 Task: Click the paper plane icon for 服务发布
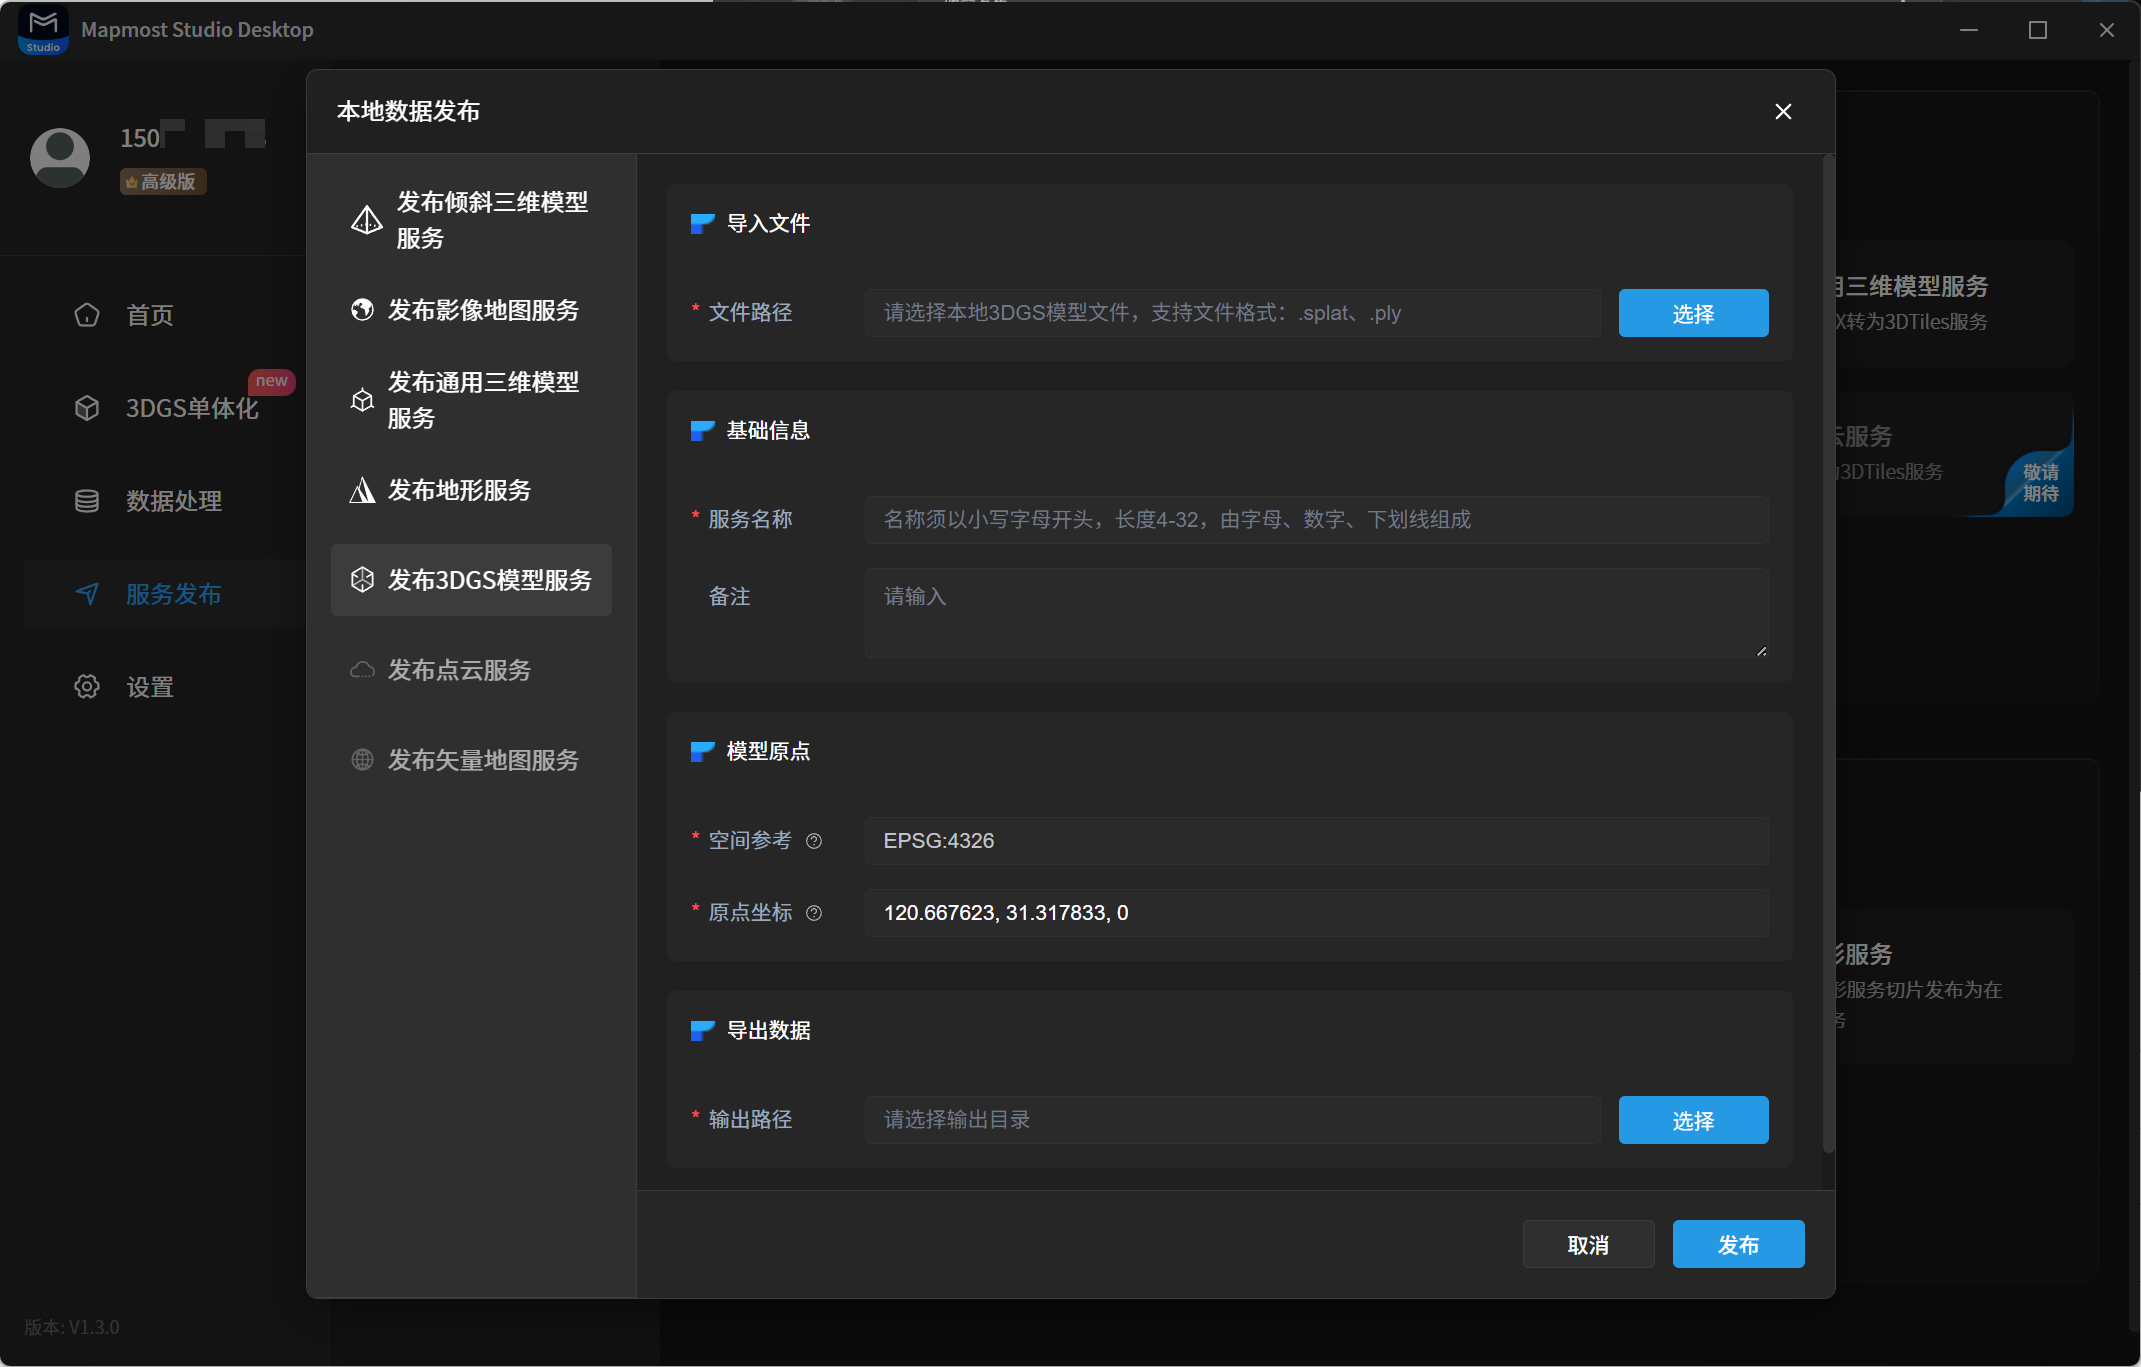87,594
